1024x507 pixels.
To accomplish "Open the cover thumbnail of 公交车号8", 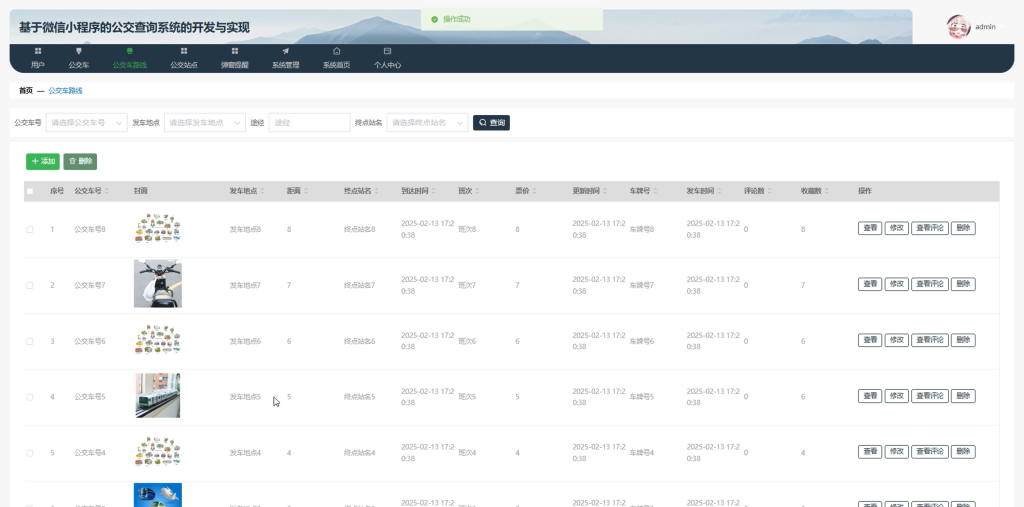I will pos(157,228).
